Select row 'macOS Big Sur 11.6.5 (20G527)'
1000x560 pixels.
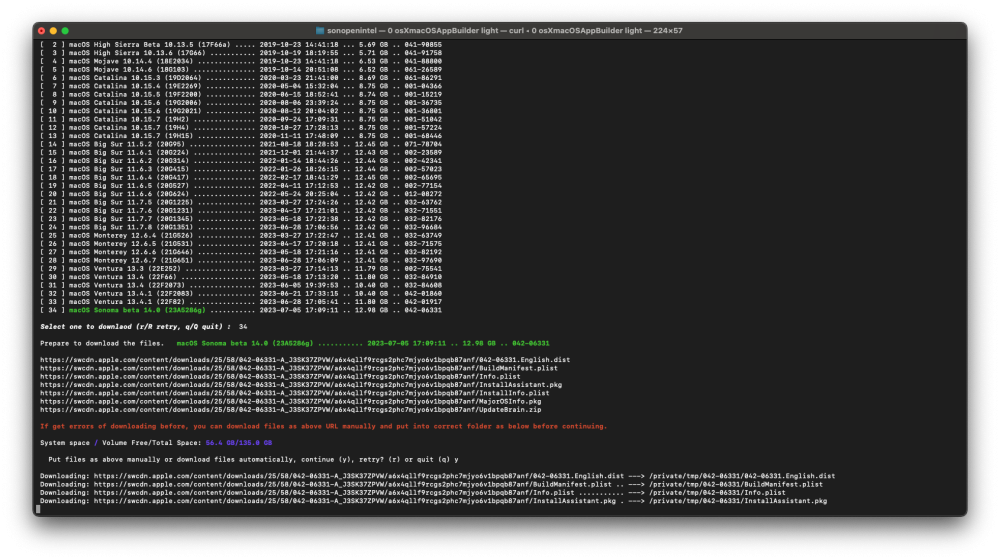(x=241, y=186)
